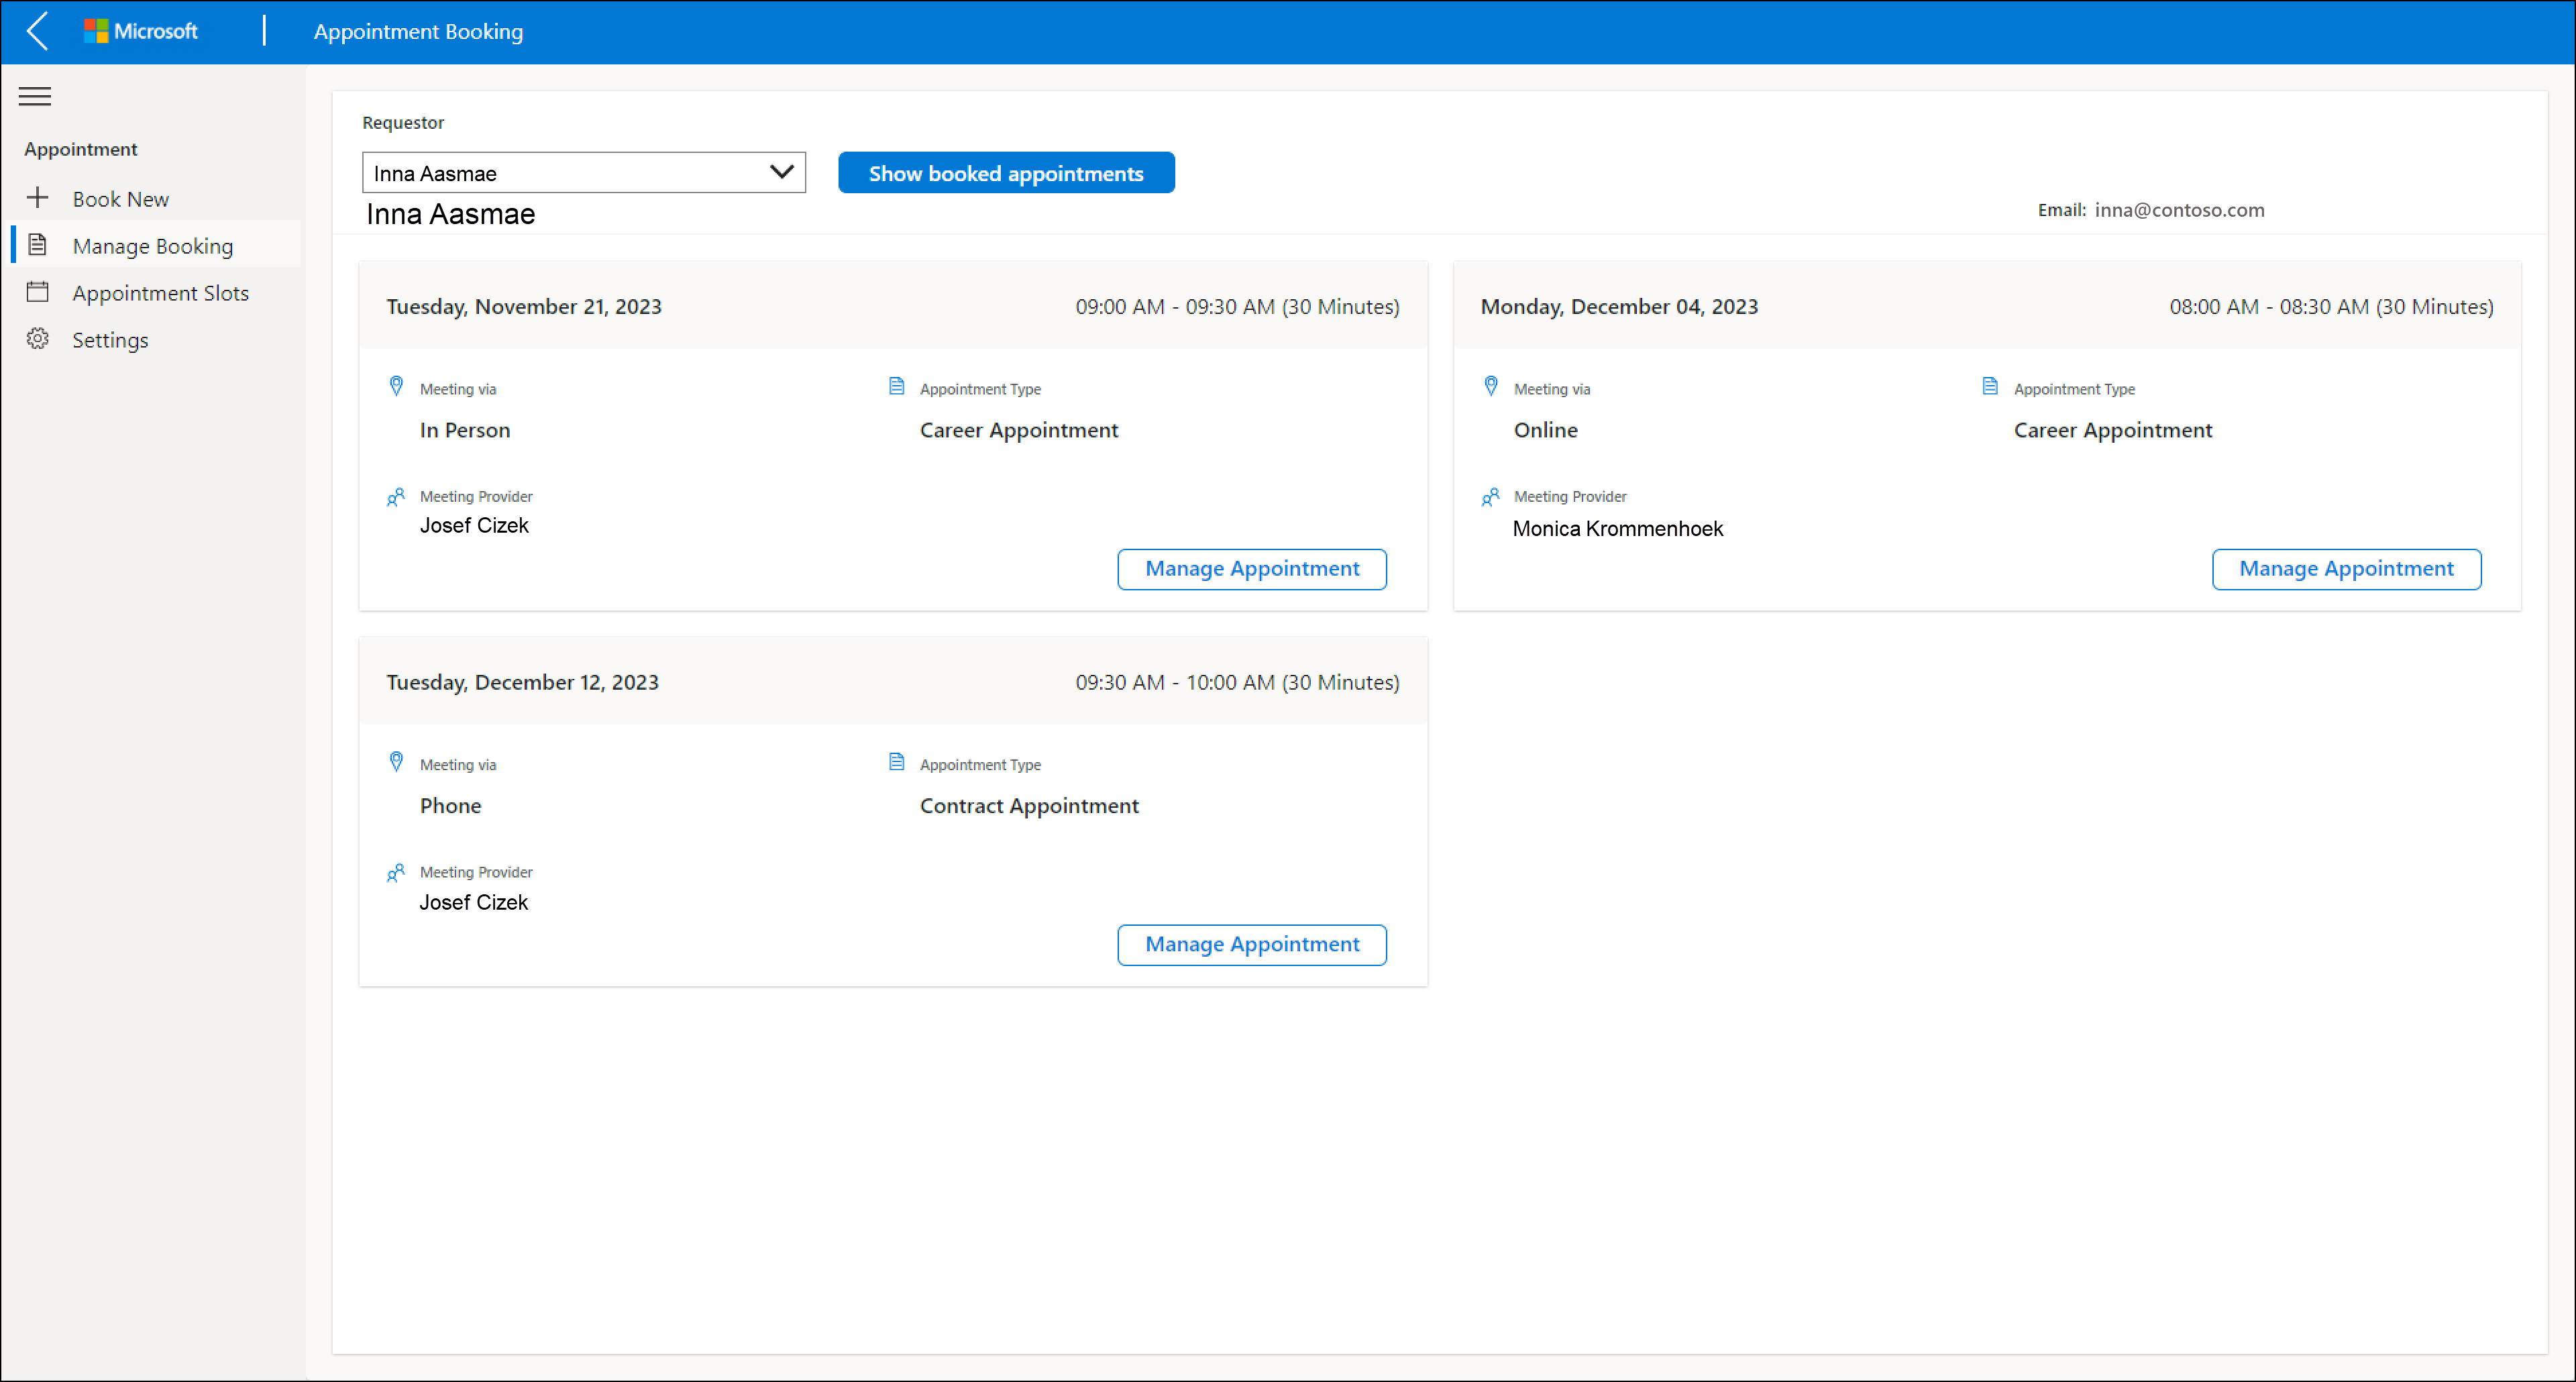Click the meeting provider icon on November 21

397,496
